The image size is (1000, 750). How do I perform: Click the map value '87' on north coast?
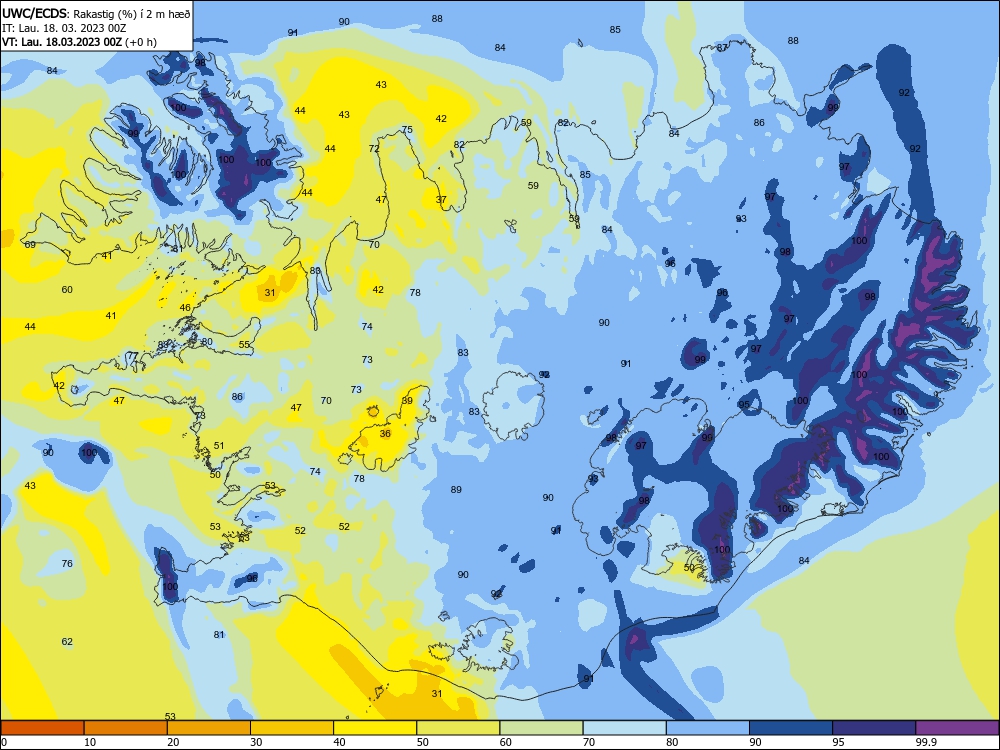tap(722, 48)
